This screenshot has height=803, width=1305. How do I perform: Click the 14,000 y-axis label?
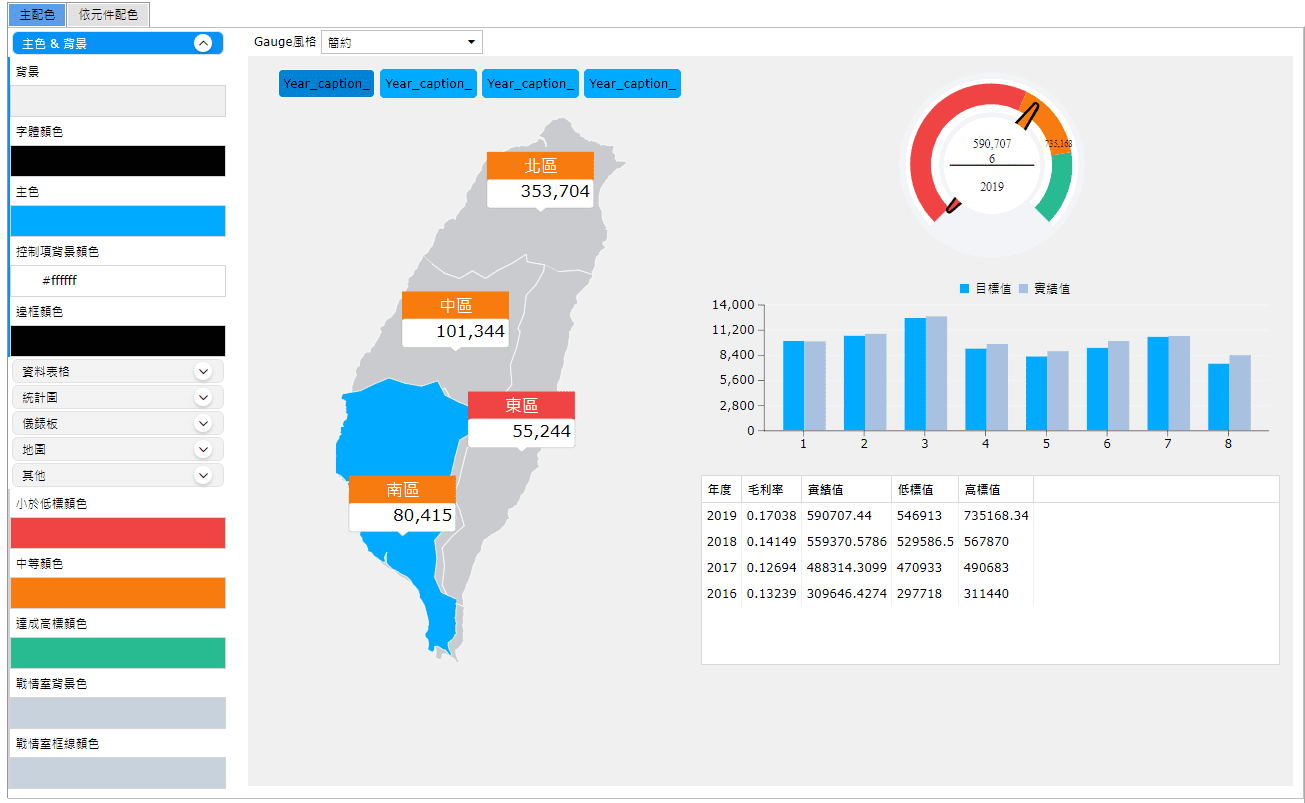(733, 305)
